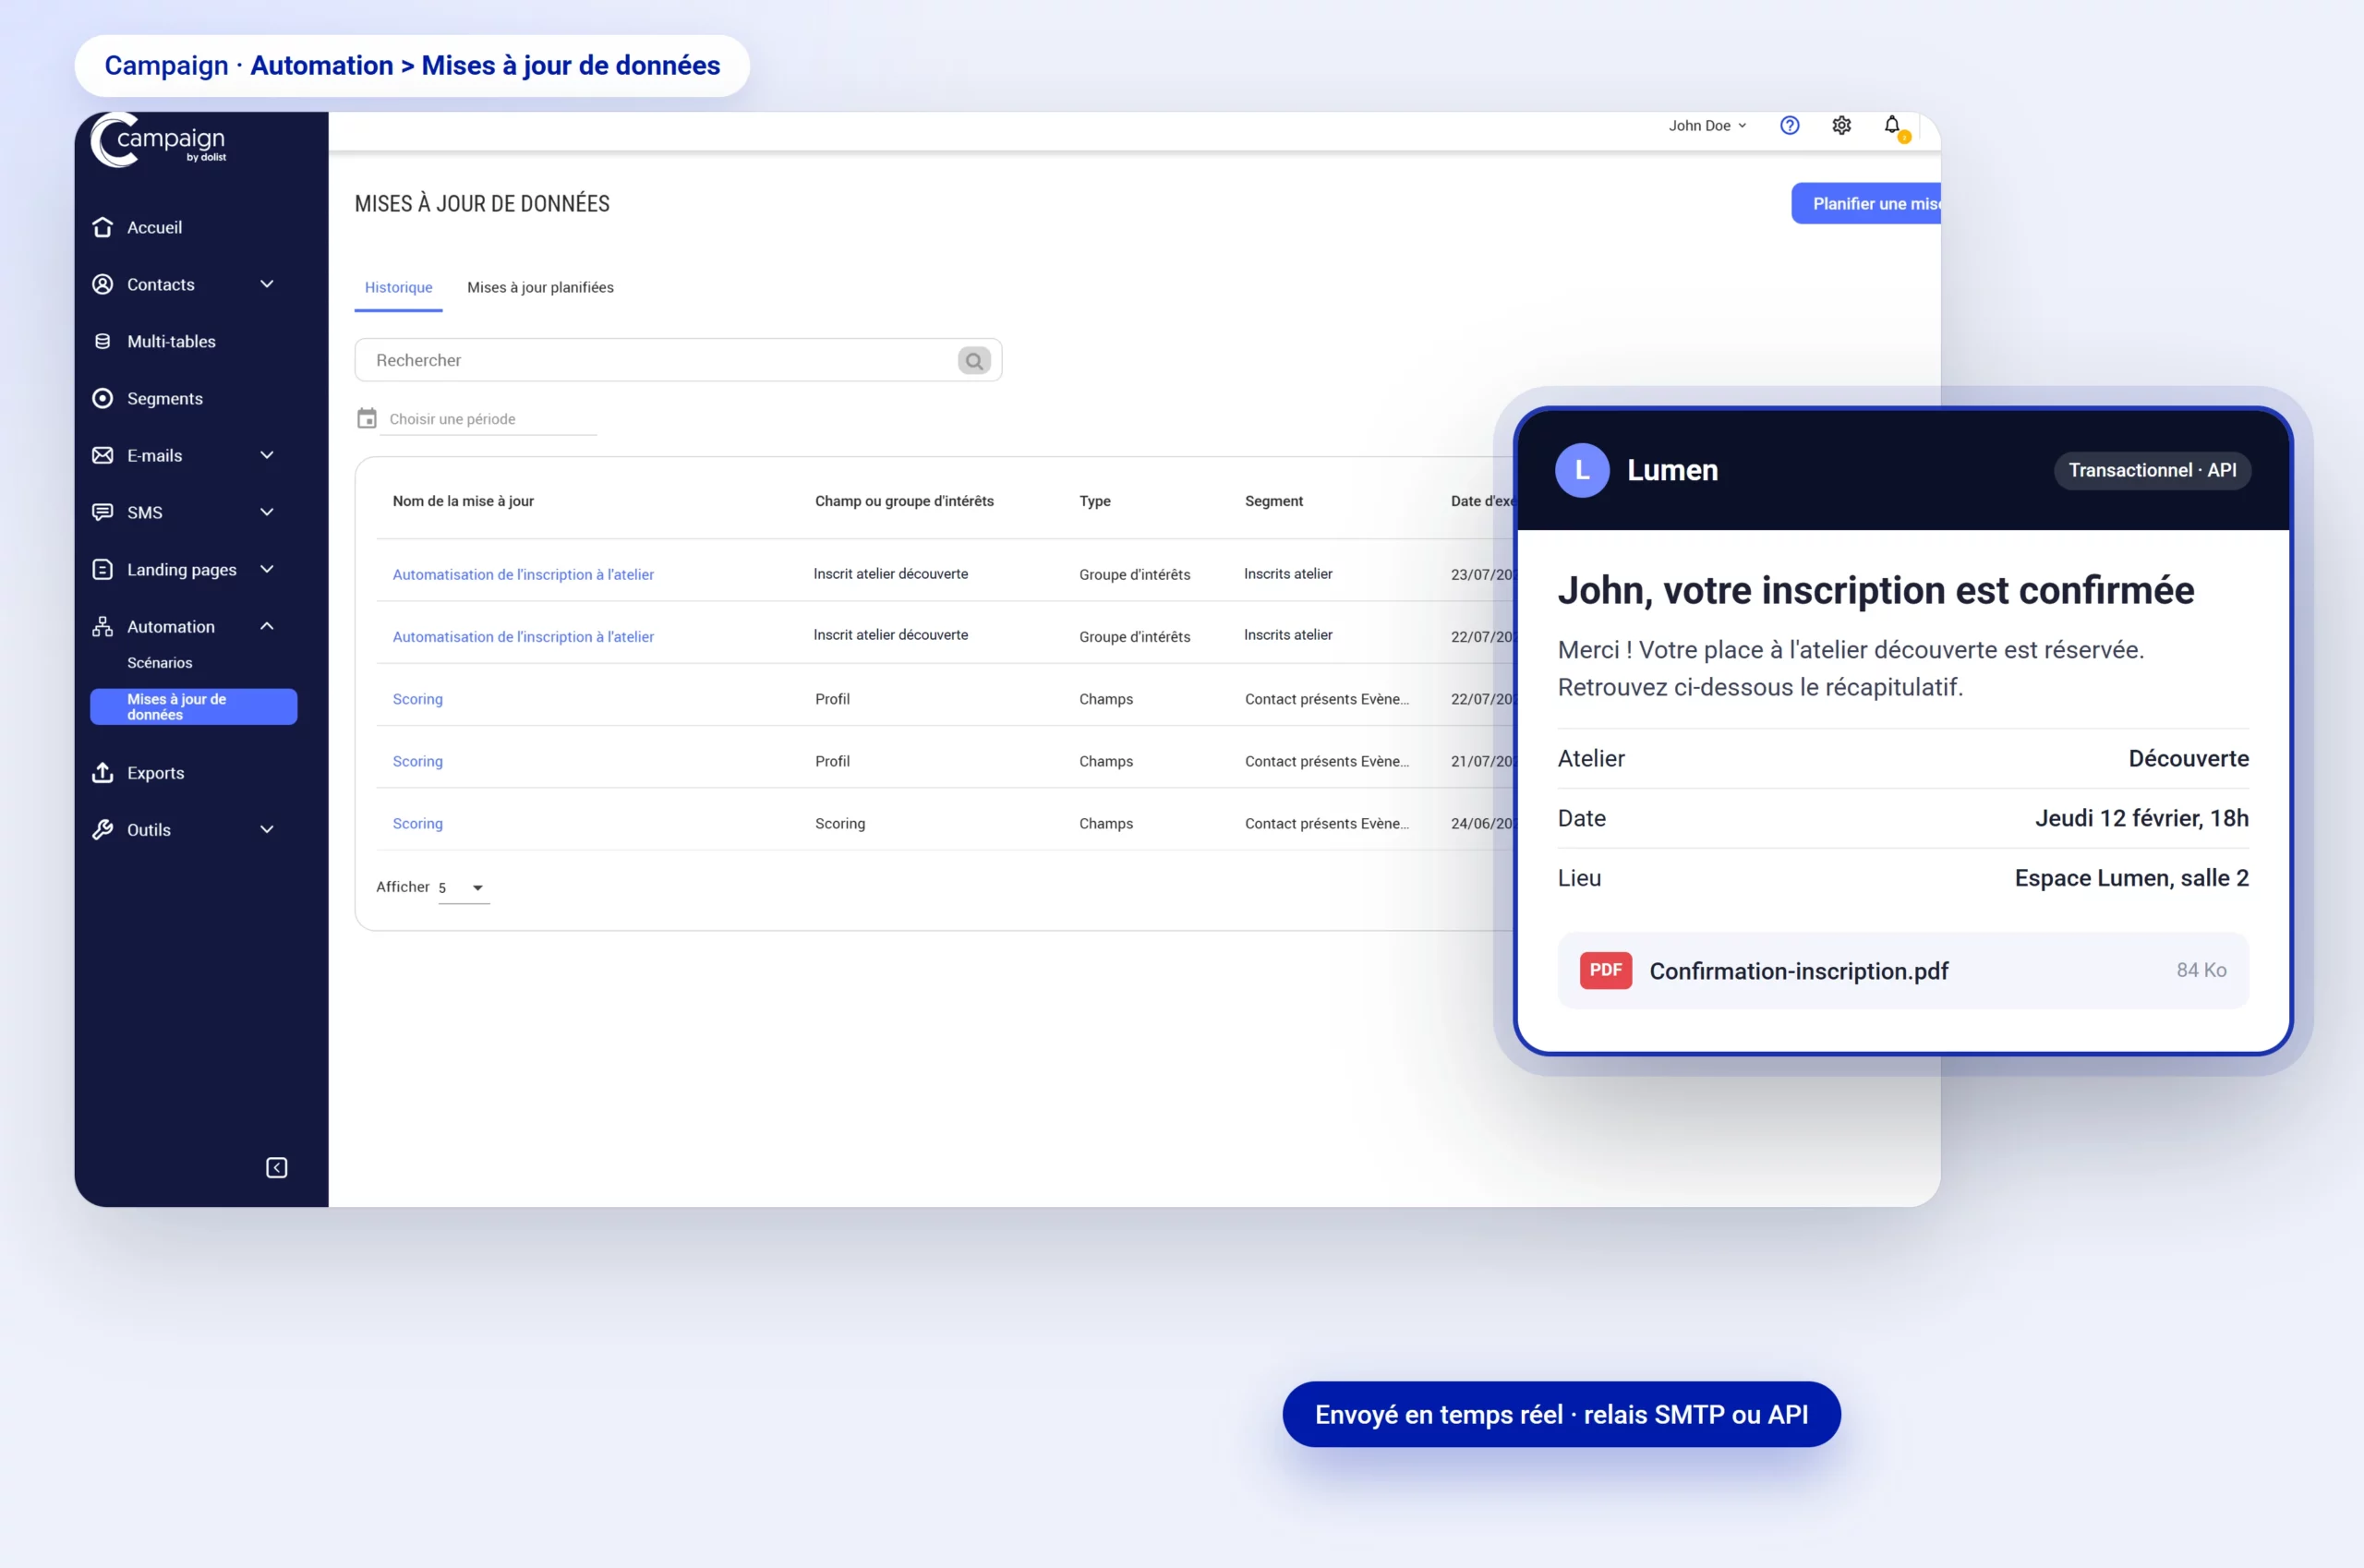The image size is (2364, 1568).
Task: Expand the Landing pages chevron
Action: pyautogui.click(x=267, y=569)
